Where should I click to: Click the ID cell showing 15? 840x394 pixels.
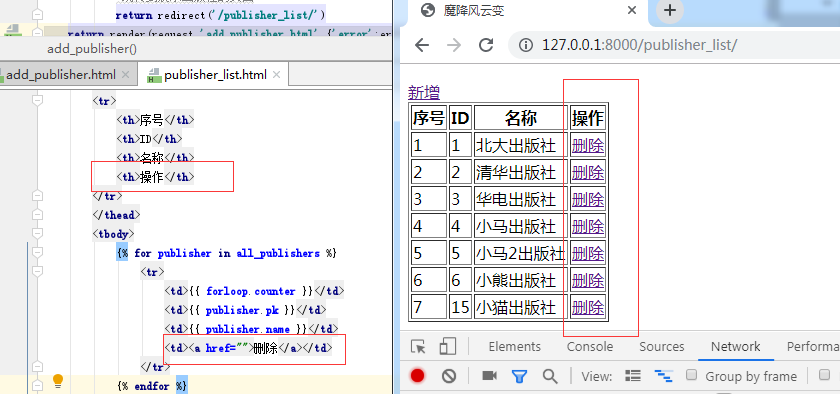tap(460, 308)
